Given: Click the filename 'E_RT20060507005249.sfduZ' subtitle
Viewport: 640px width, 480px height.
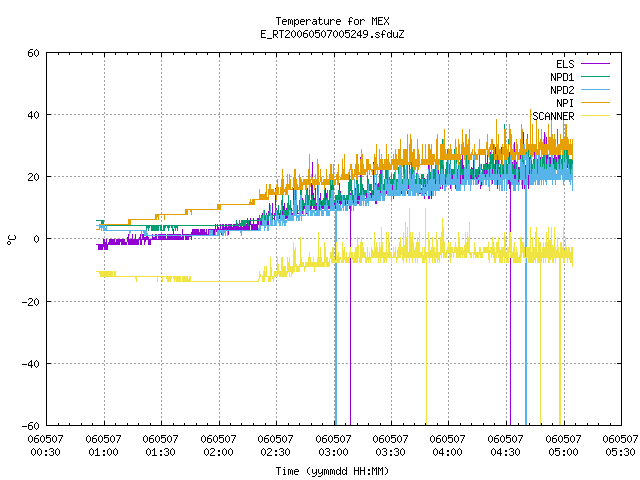Looking at the screenshot, I should pyautogui.click(x=332, y=34).
